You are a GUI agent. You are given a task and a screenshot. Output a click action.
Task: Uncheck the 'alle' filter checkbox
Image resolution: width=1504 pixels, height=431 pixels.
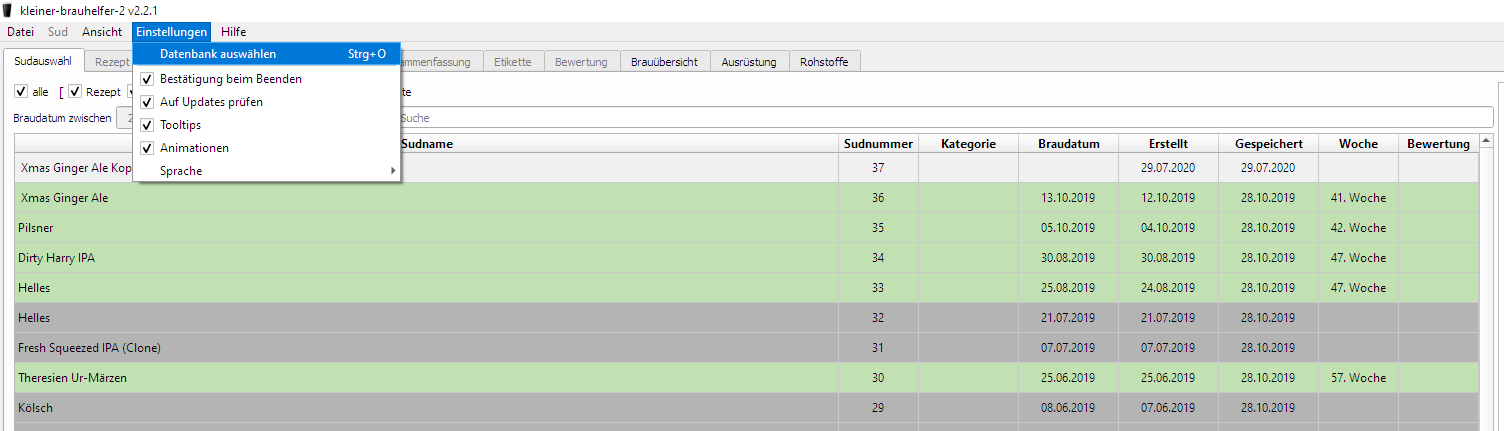(x=22, y=92)
